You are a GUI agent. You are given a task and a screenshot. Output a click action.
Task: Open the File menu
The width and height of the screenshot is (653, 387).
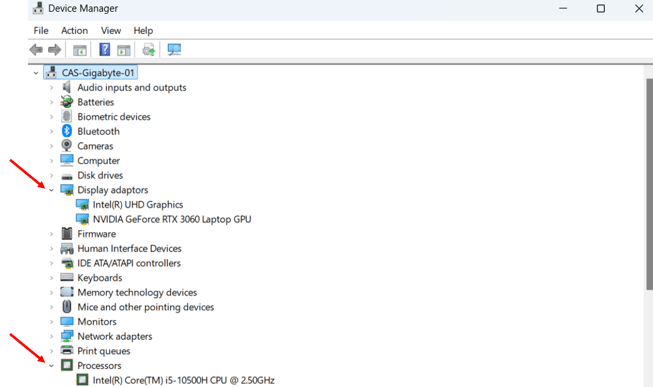(41, 30)
